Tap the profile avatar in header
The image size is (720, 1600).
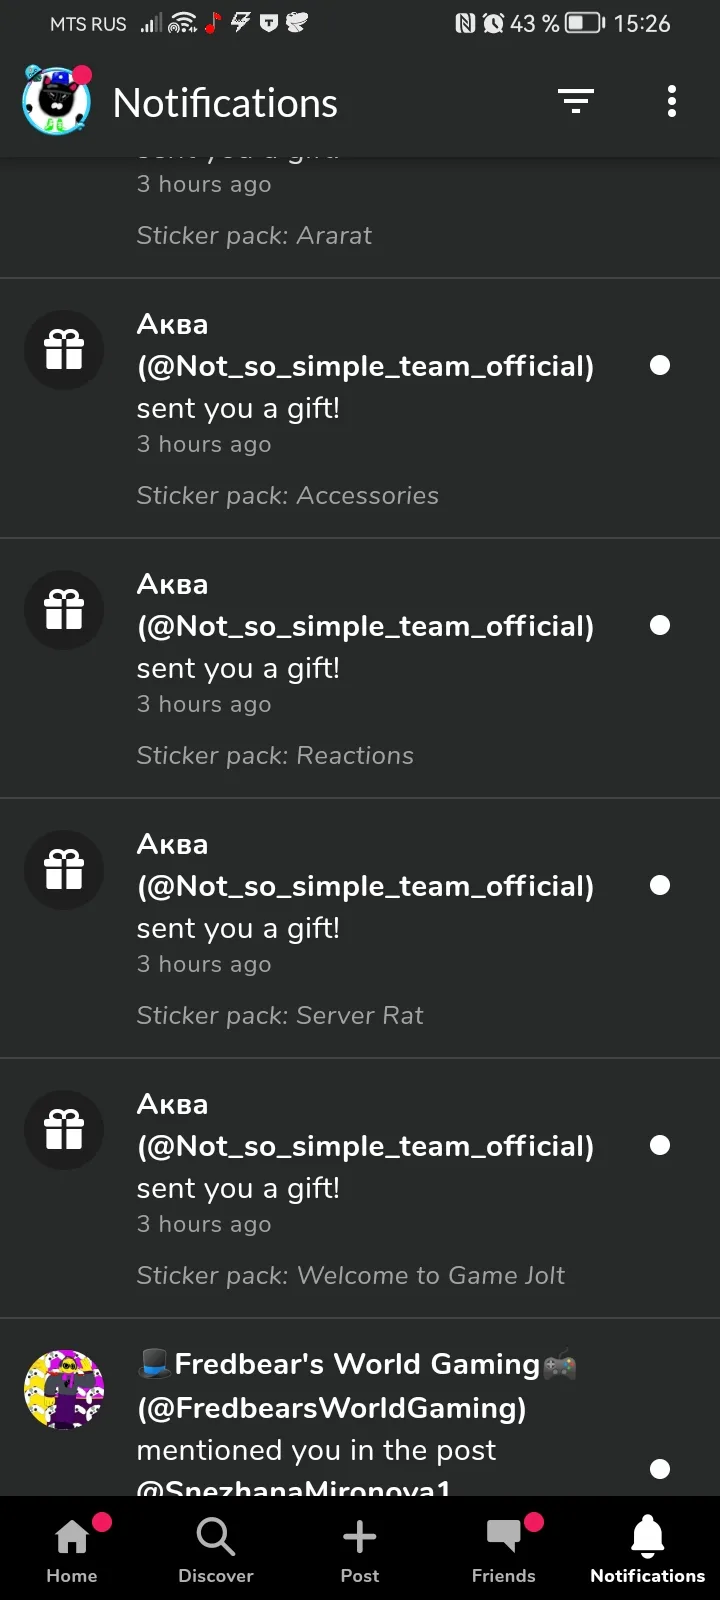point(57,100)
